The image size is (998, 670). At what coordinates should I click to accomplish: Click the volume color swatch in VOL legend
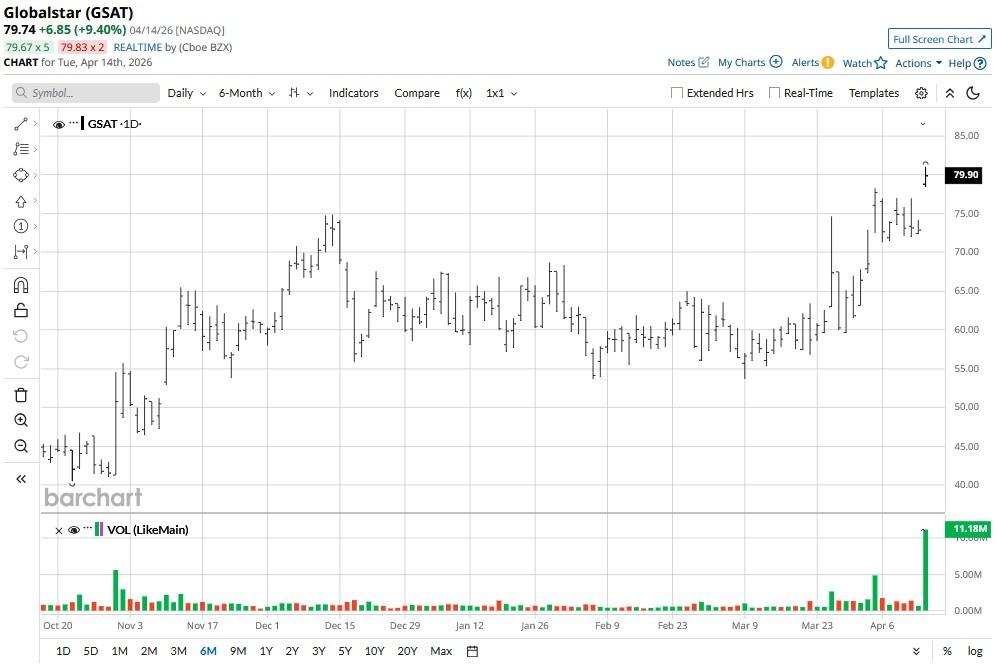pos(99,529)
